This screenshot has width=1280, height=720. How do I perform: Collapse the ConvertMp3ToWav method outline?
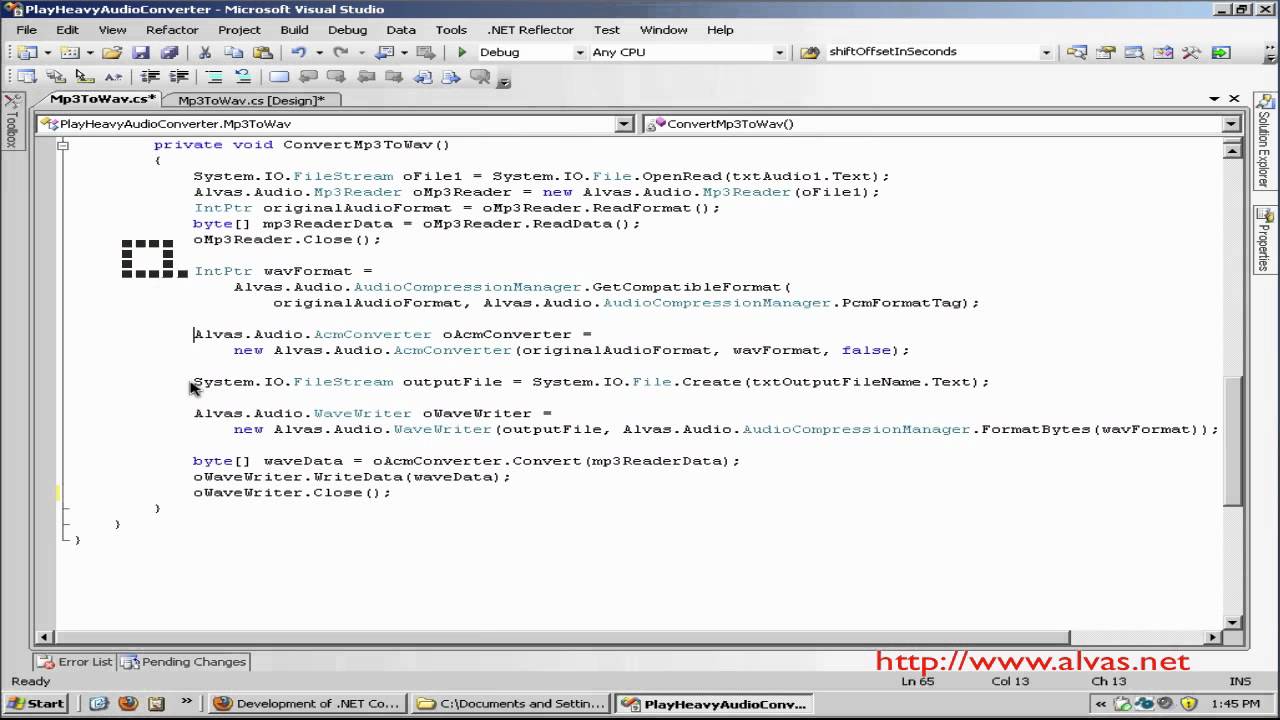pos(63,145)
